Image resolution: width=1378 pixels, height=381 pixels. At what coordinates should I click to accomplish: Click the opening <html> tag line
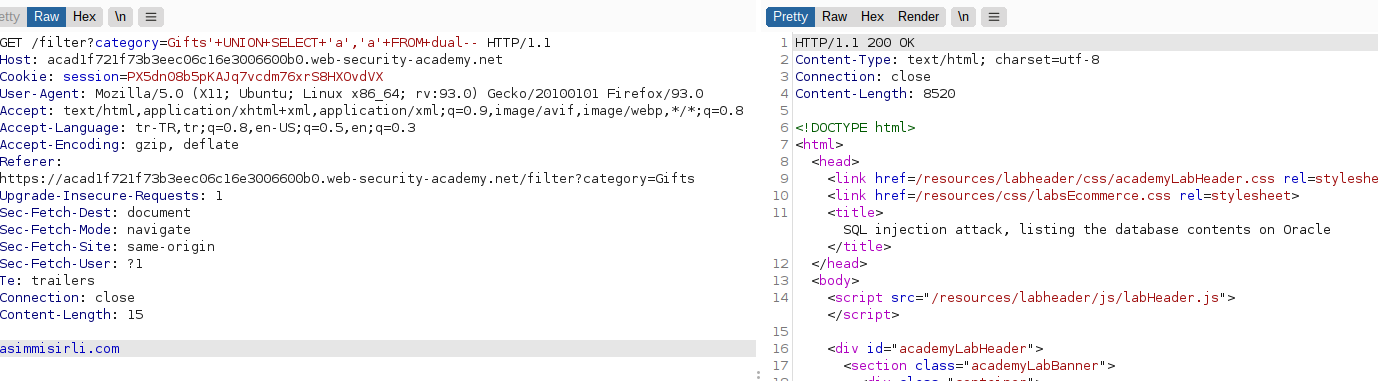tap(819, 144)
